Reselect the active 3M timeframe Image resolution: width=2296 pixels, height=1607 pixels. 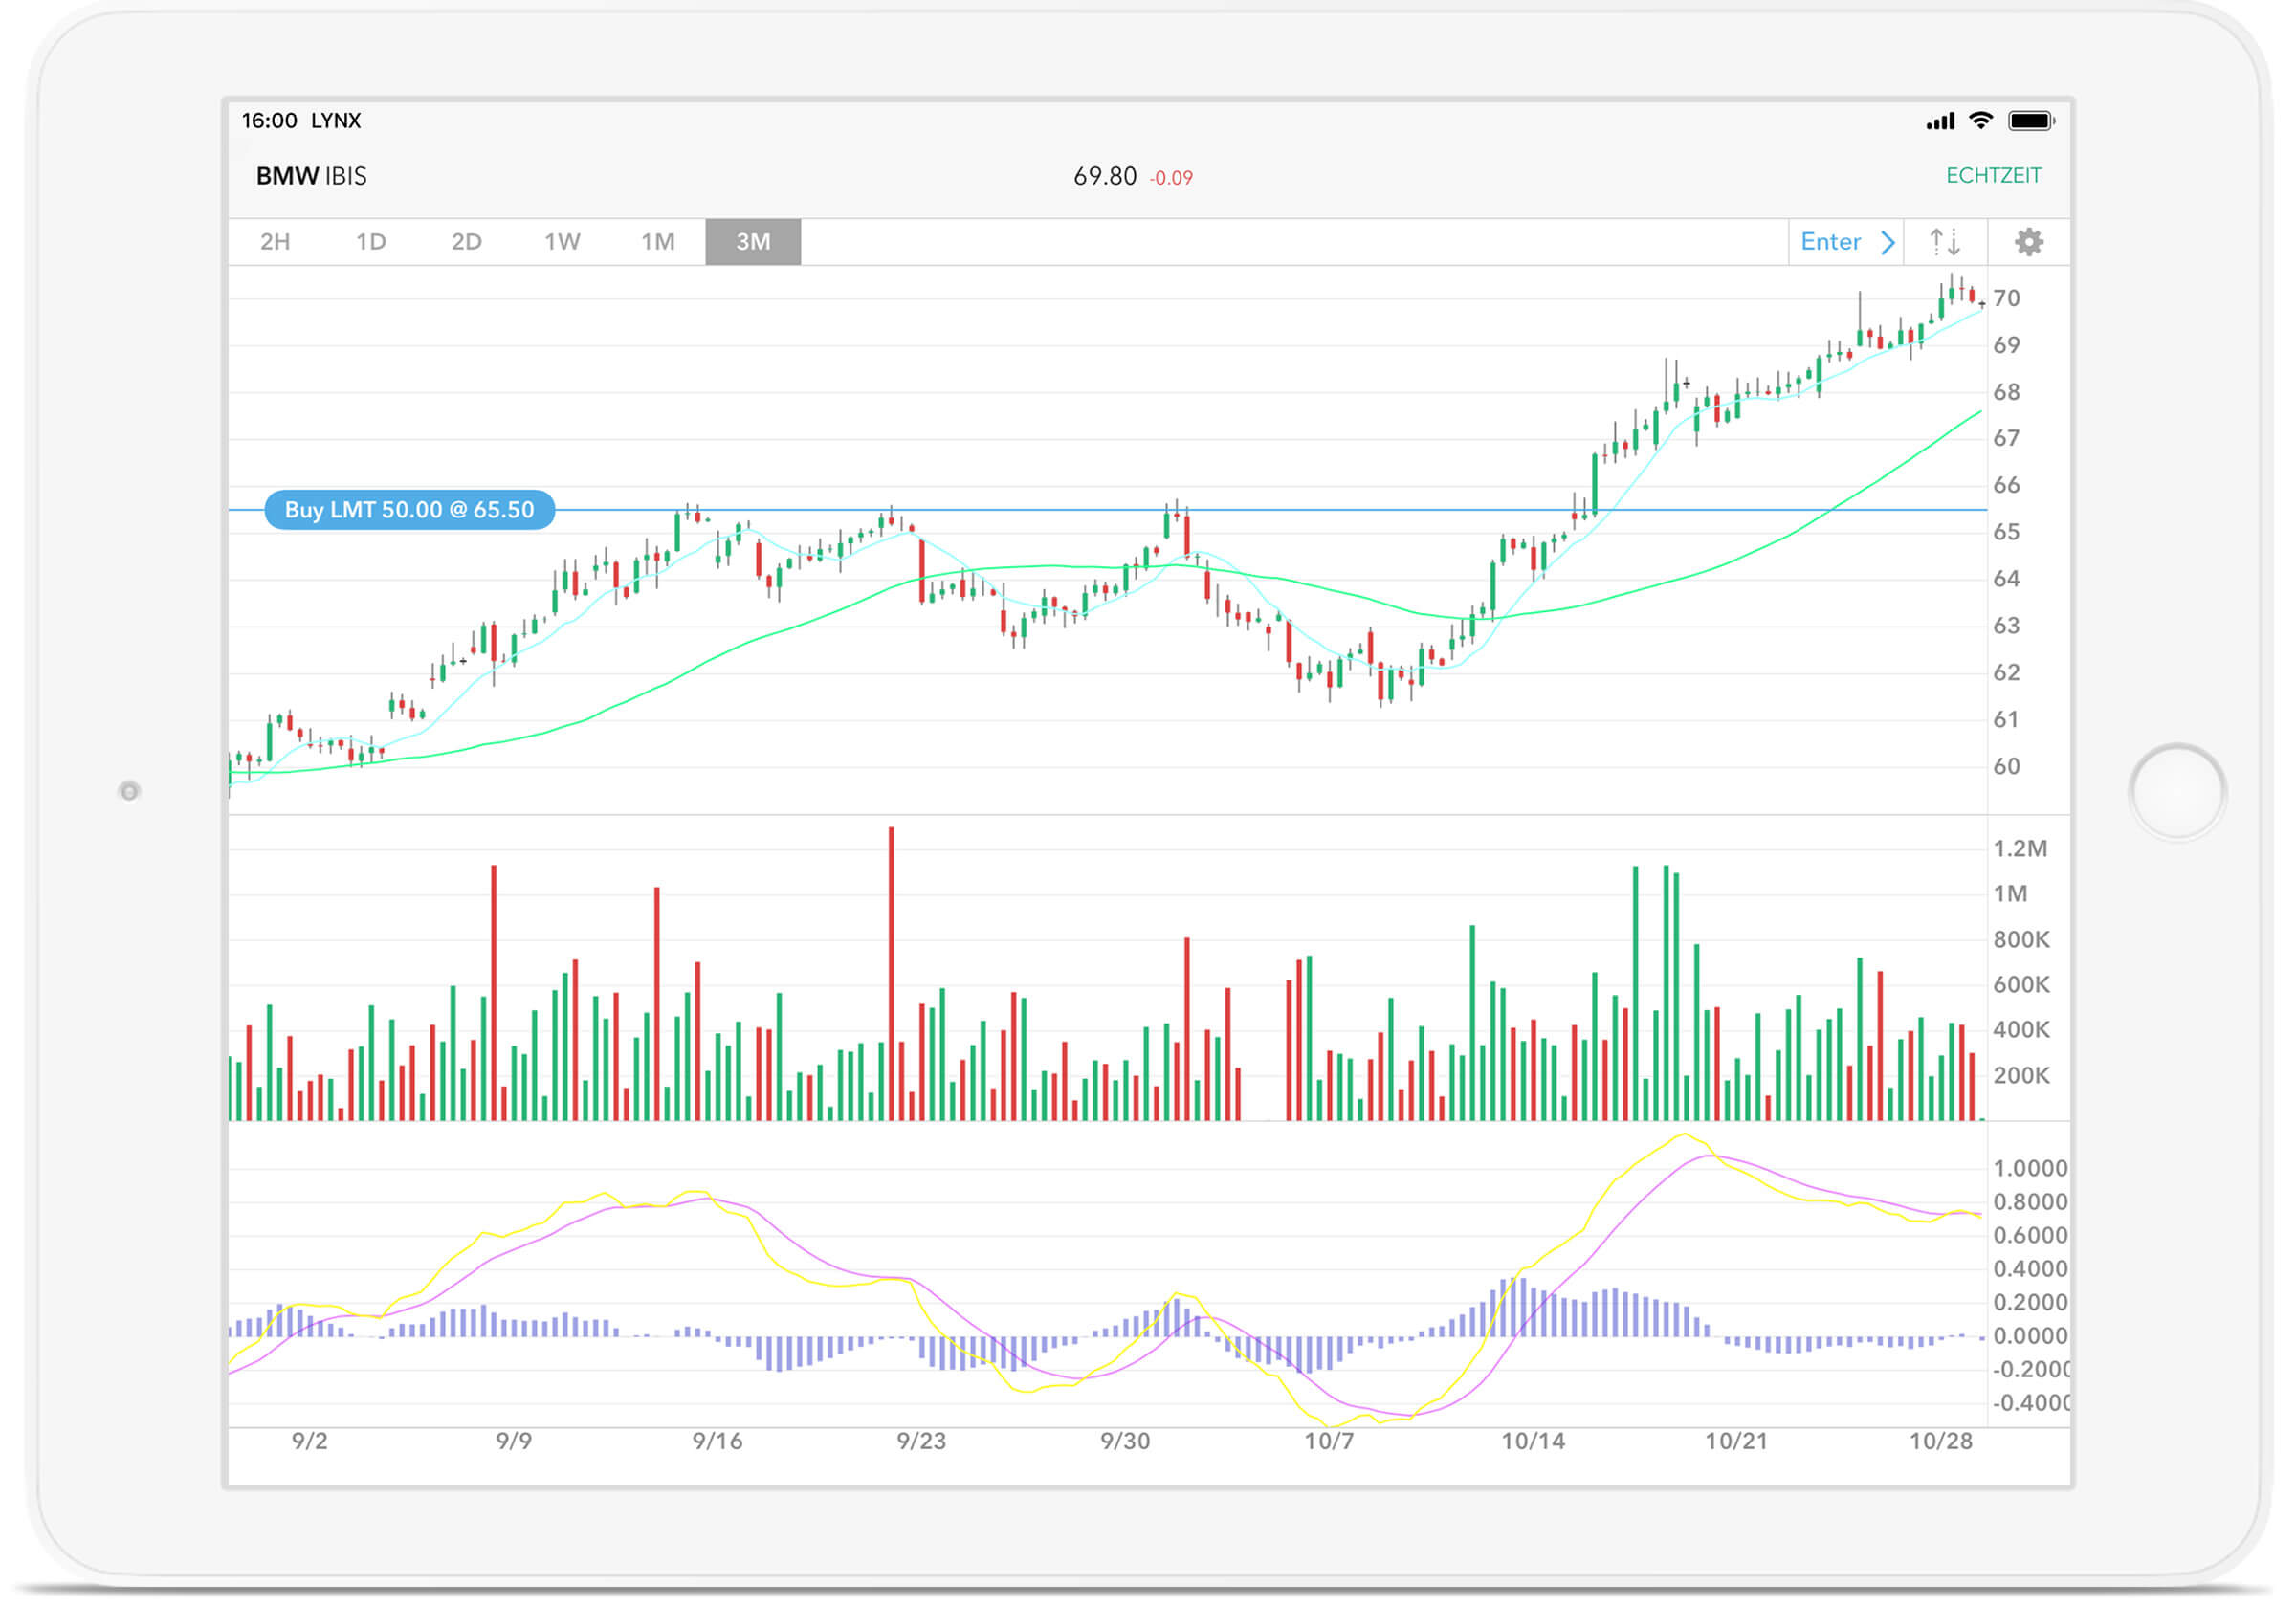tap(753, 241)
